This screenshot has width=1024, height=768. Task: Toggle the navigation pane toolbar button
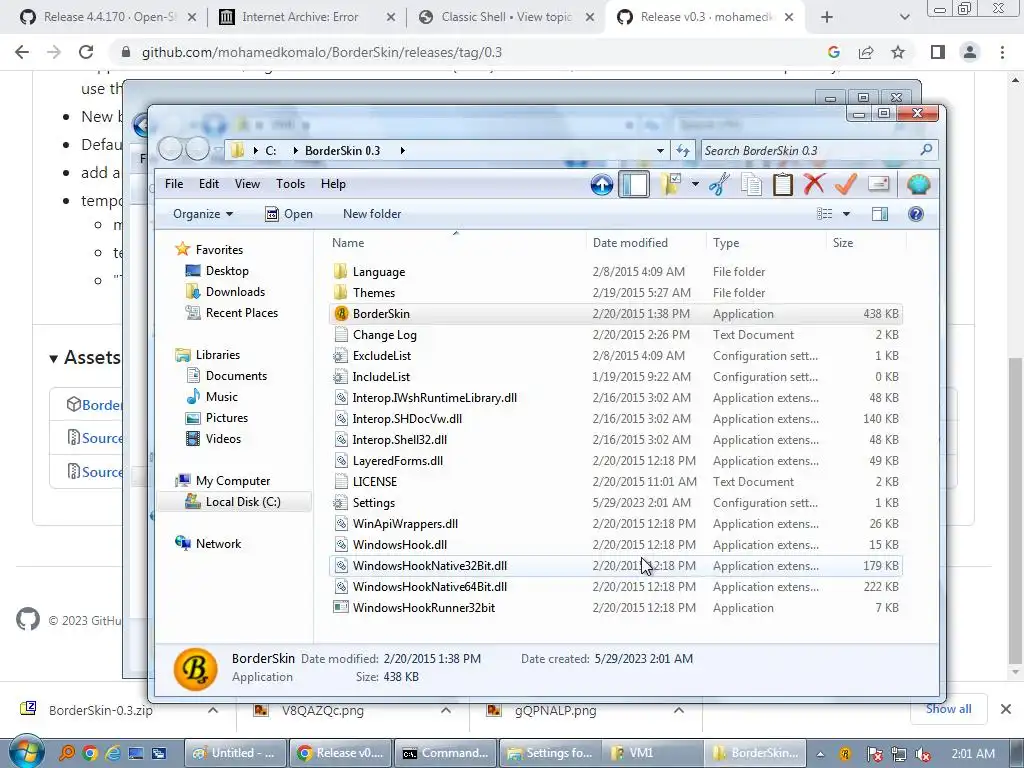coord(633,185)
